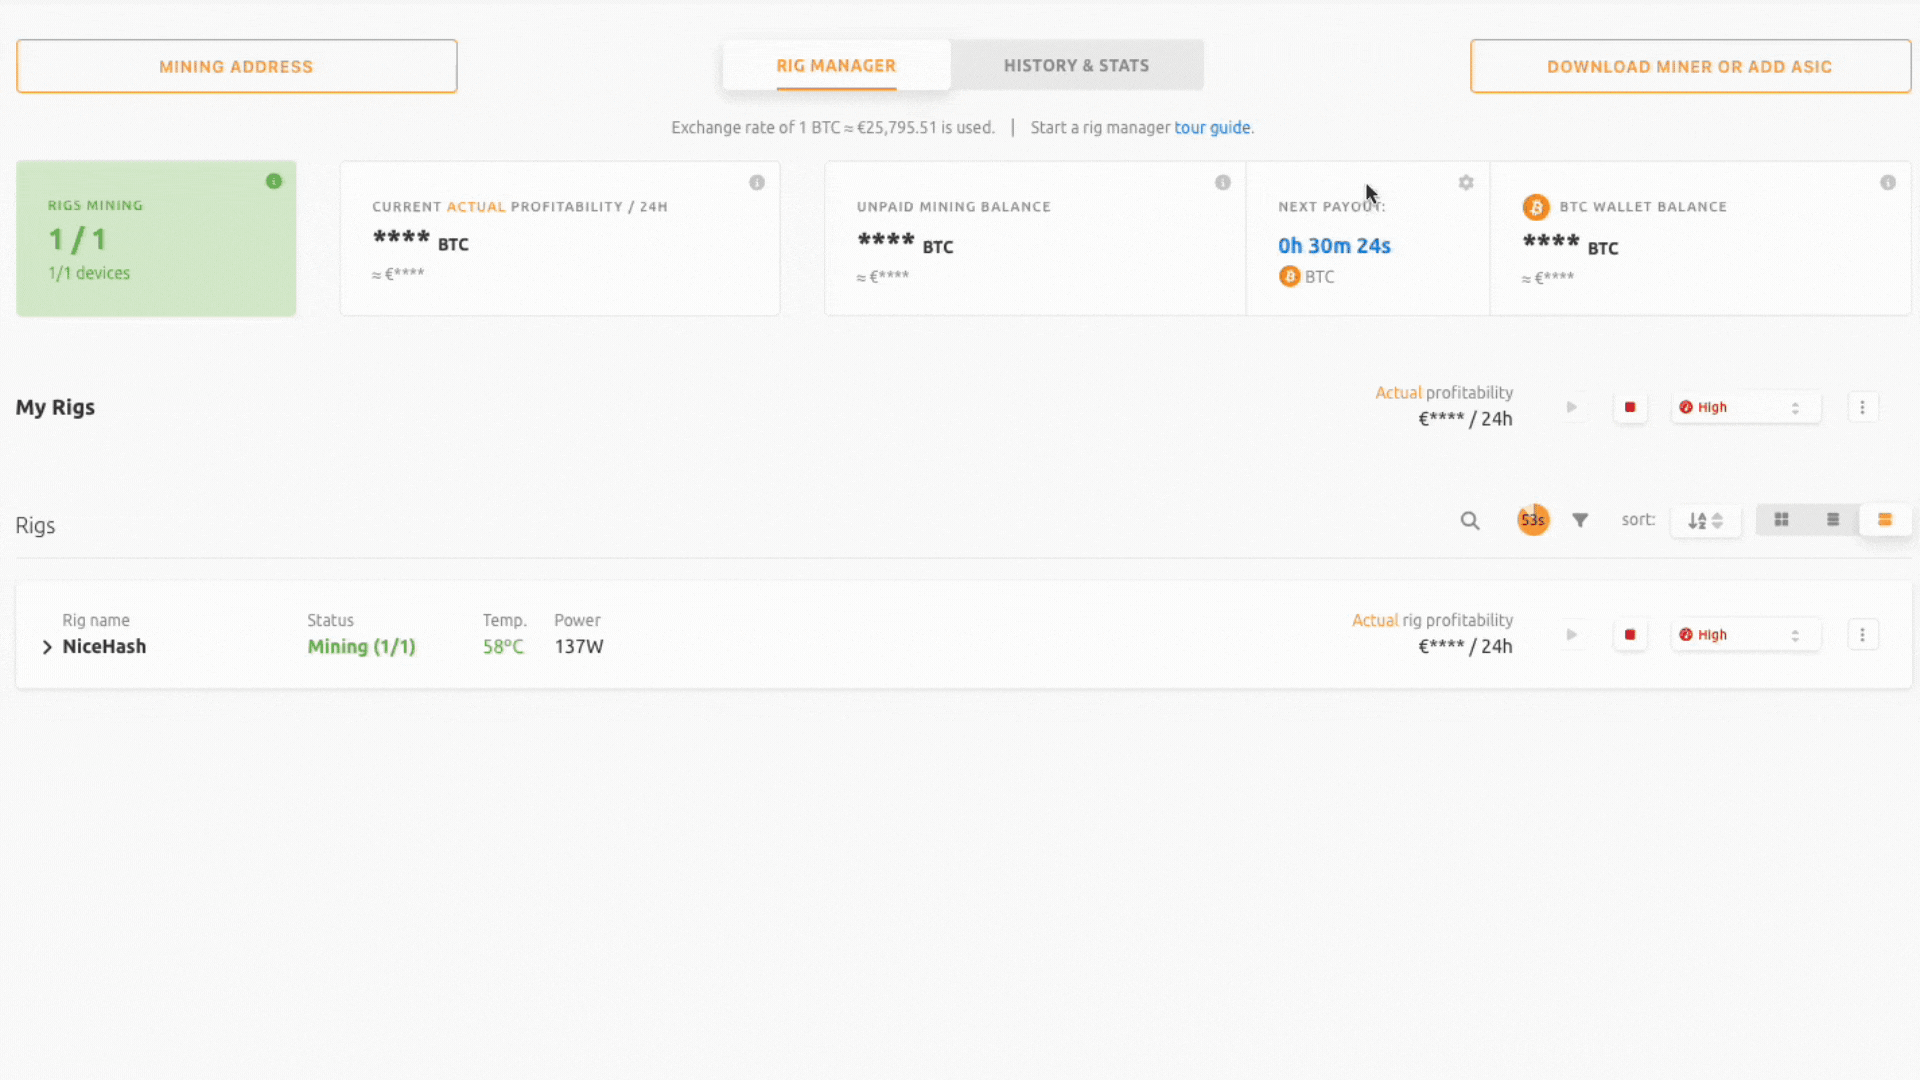
Task: Click the grid view layout icon
Action: pos(1780,520)
